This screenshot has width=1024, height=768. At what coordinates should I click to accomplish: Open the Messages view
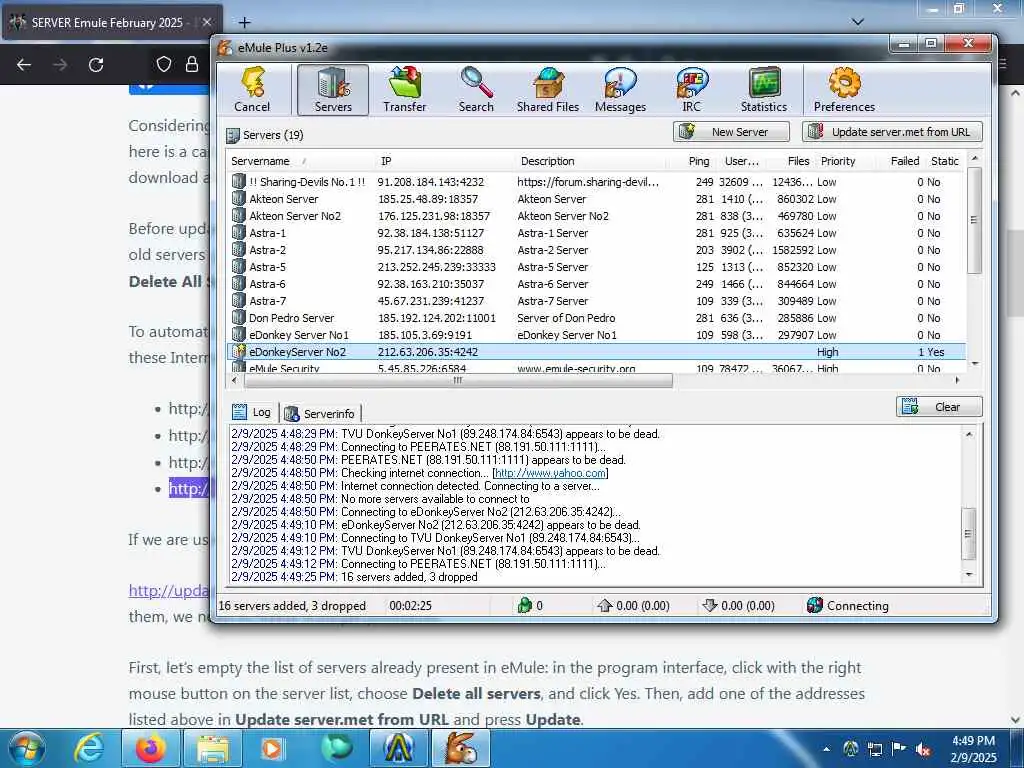point(620,90)
